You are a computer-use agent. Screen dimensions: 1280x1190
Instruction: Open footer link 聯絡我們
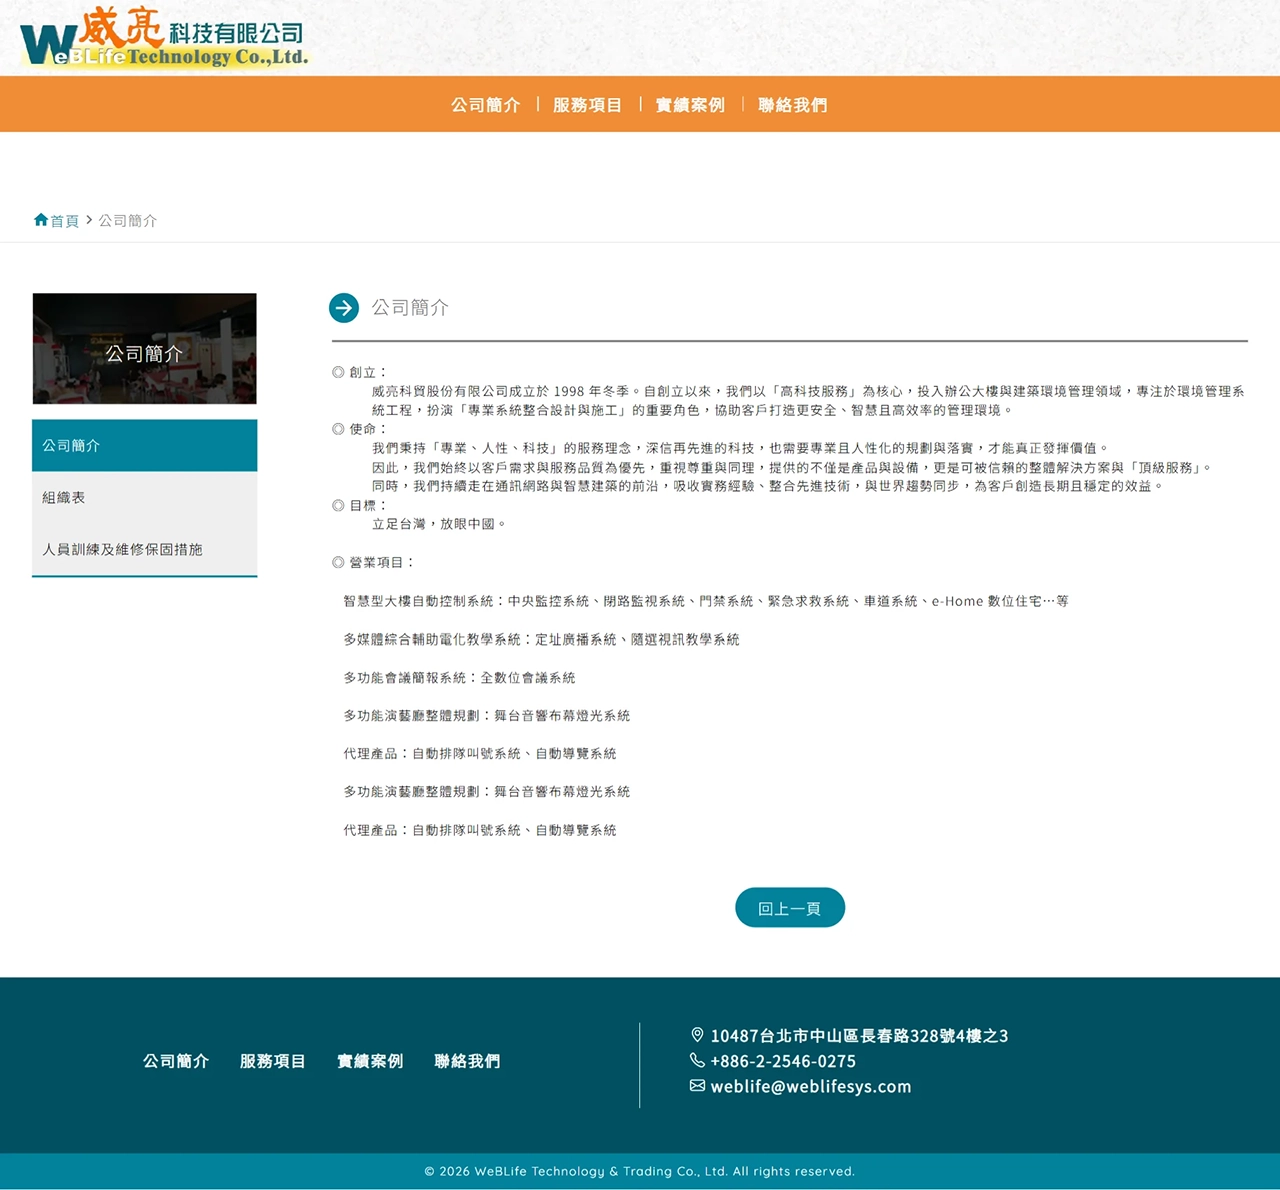click(467, 1061)
